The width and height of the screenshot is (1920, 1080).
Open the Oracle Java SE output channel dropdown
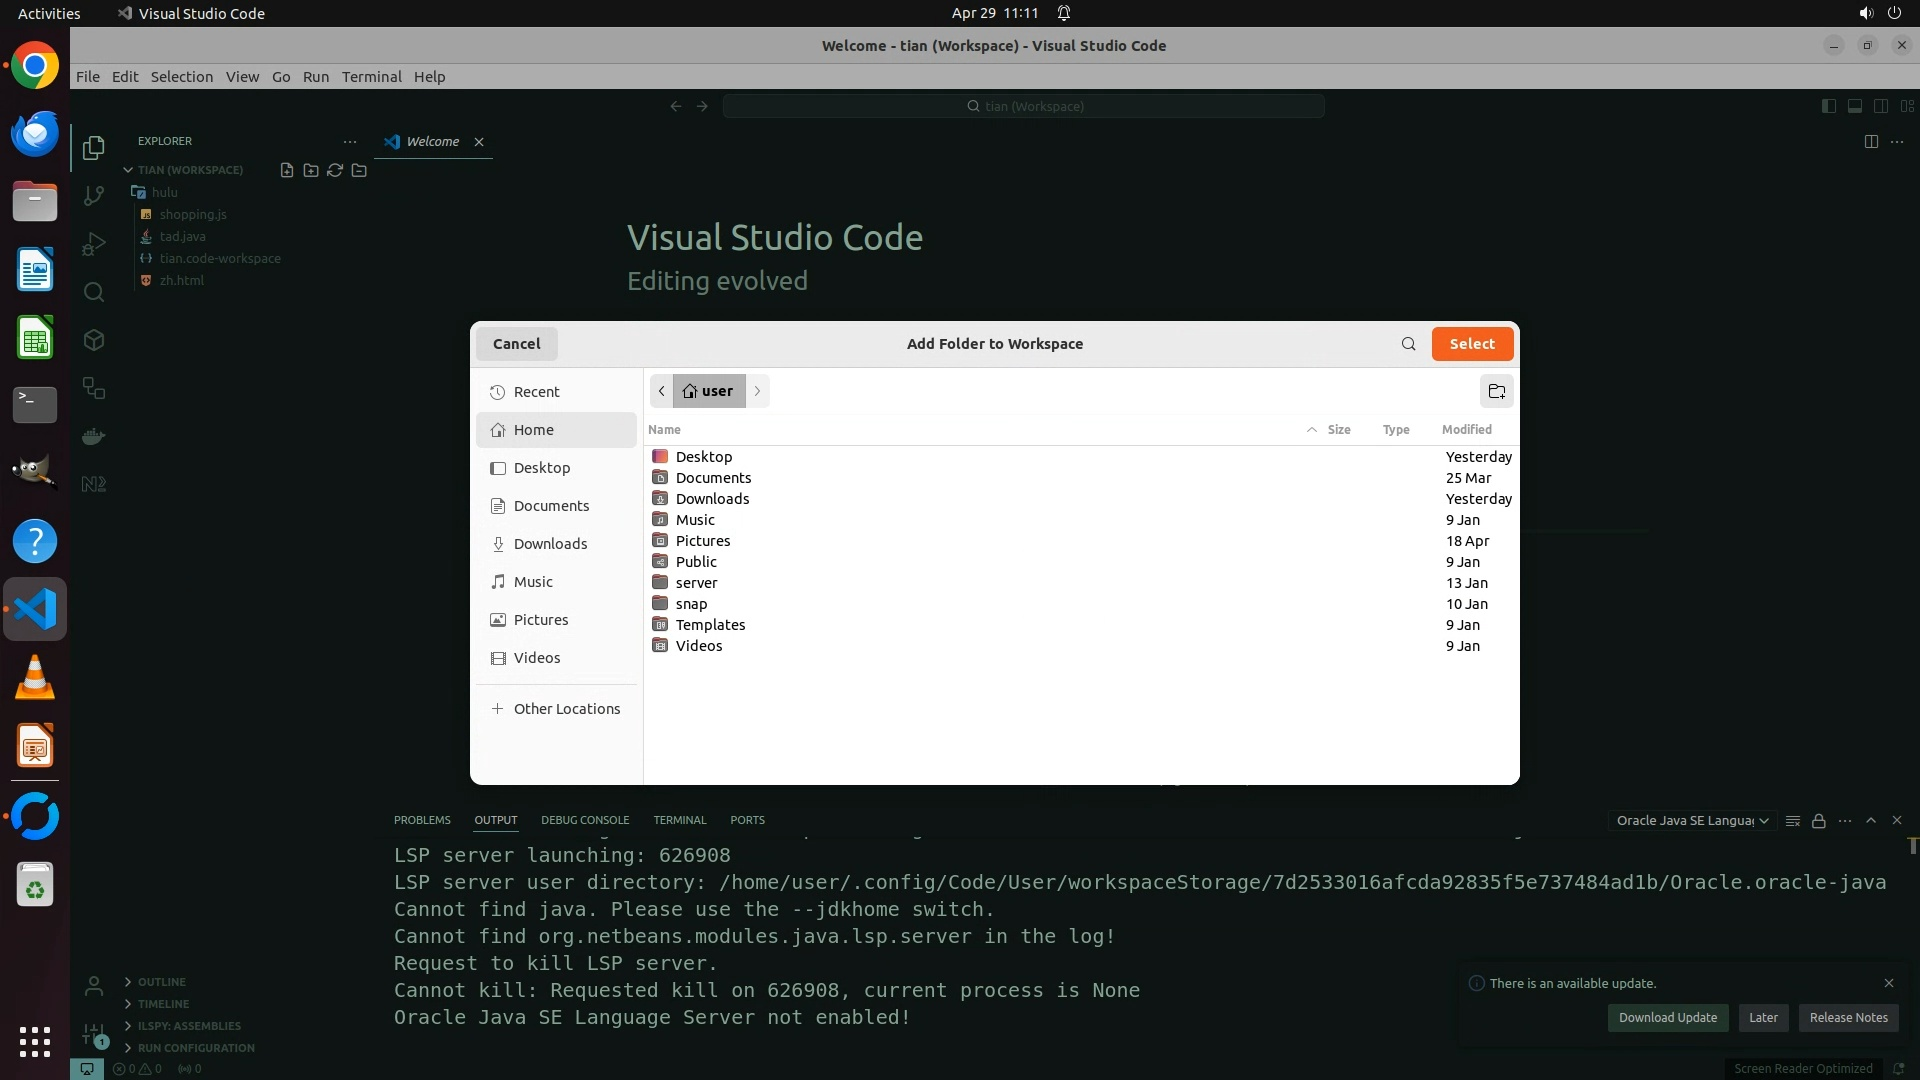(x=1691, y=821)
